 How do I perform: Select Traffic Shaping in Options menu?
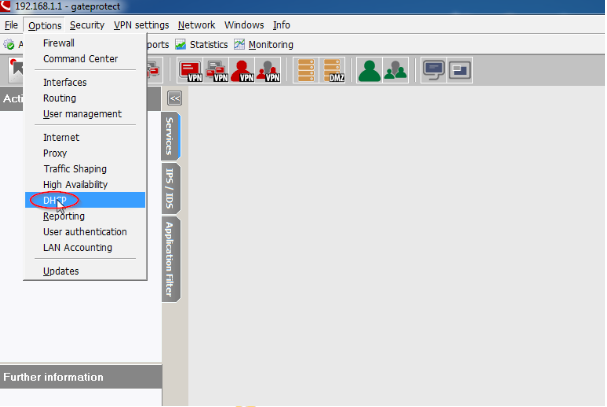click(x=74, y=169)
